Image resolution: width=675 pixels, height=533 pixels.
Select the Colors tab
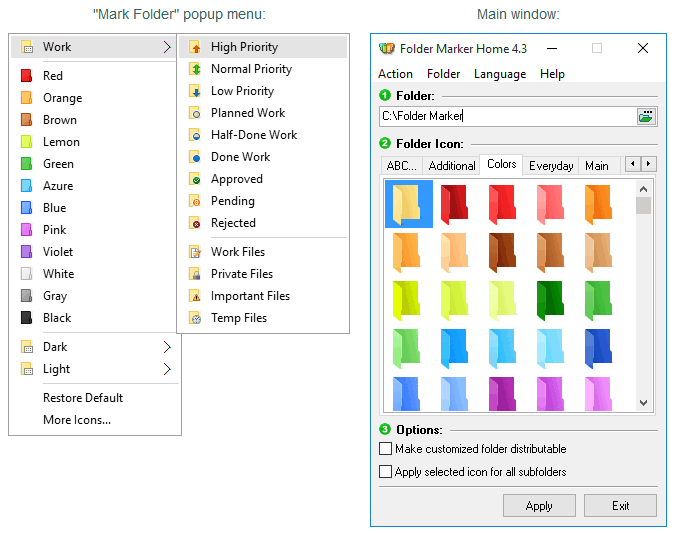coord(502,164)
